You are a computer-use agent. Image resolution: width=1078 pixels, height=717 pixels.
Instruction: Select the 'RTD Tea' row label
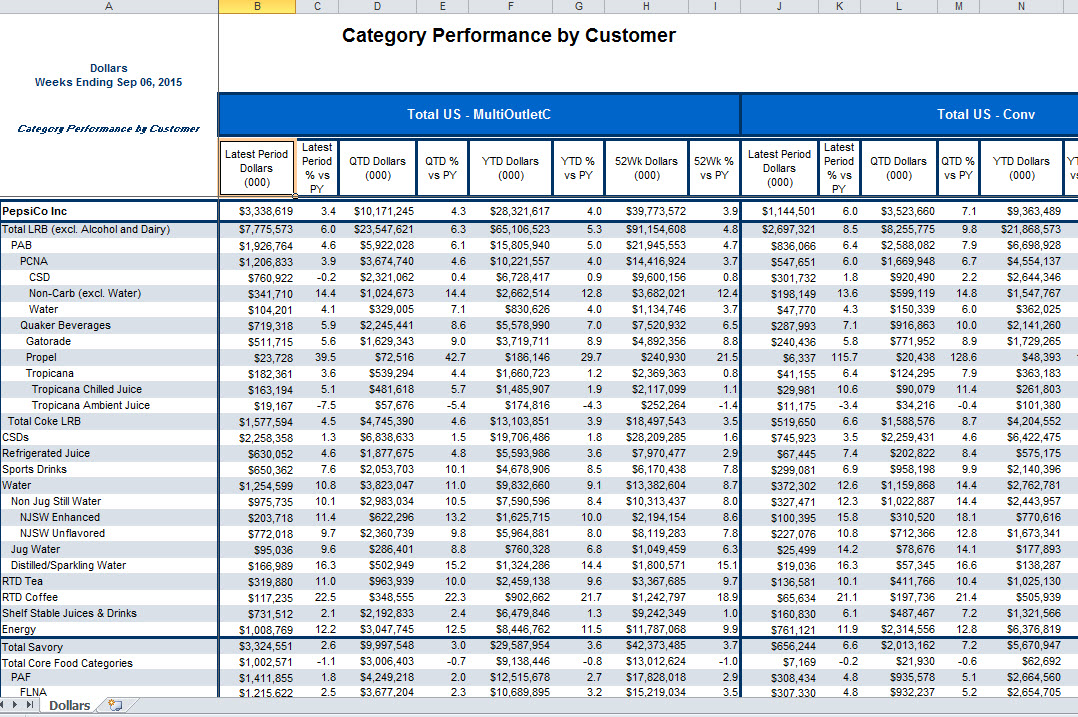click(x=23, y=582)
